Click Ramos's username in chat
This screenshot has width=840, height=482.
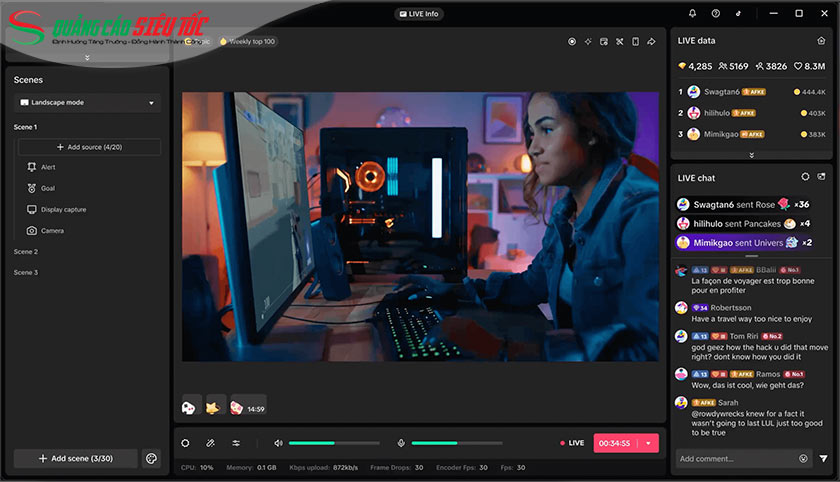coord(768,374)
